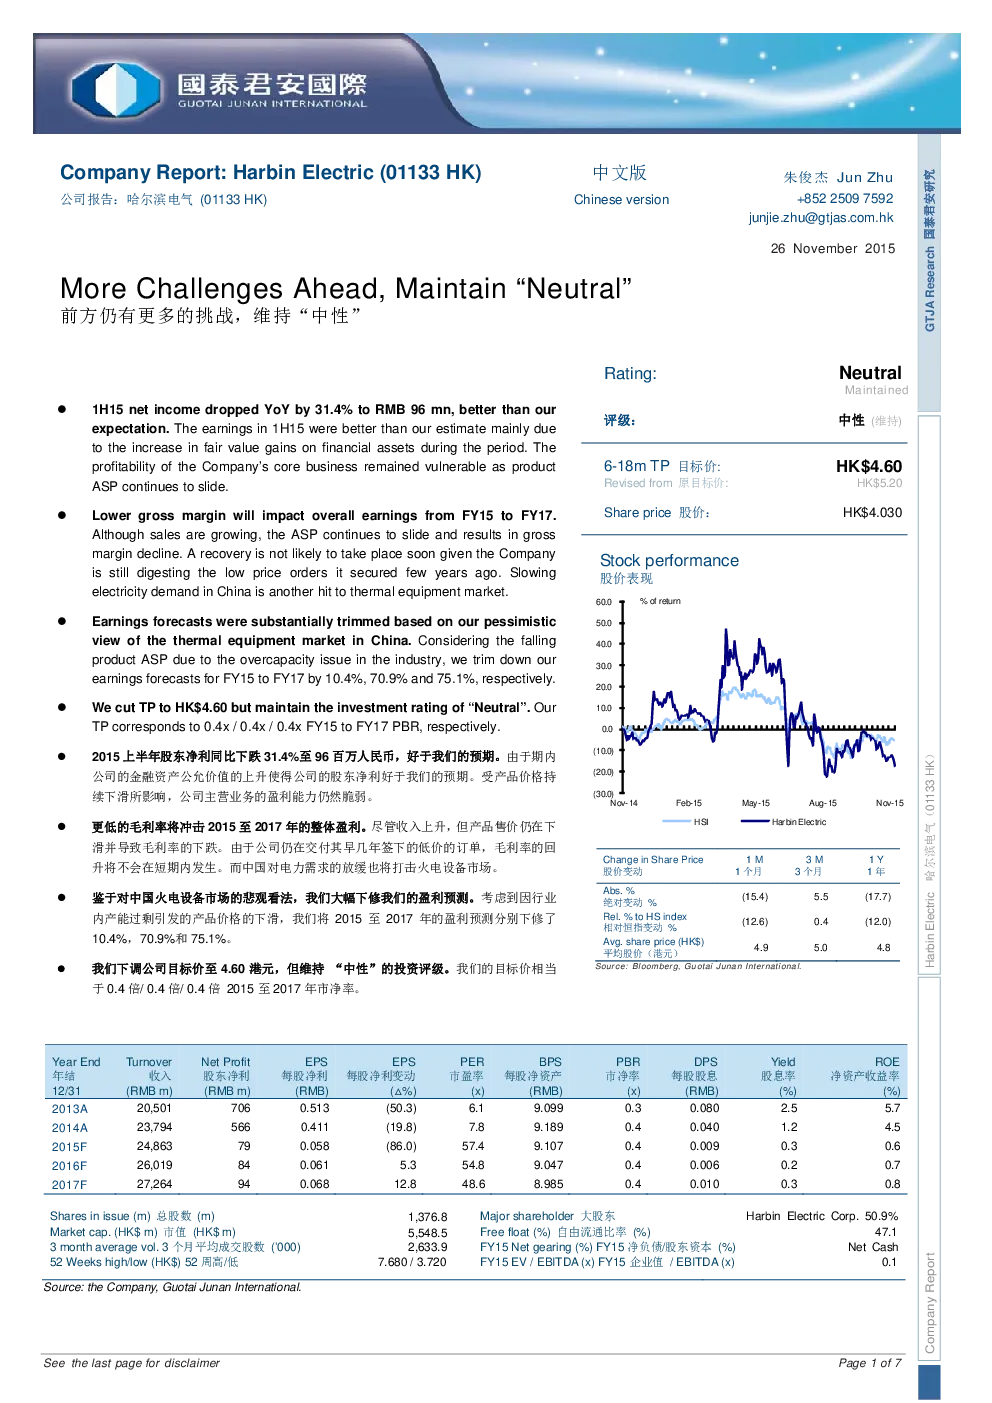Click the '2013A' year row label
The height and width of the screenshot is (1403, 992).
tap(70, 1109)
